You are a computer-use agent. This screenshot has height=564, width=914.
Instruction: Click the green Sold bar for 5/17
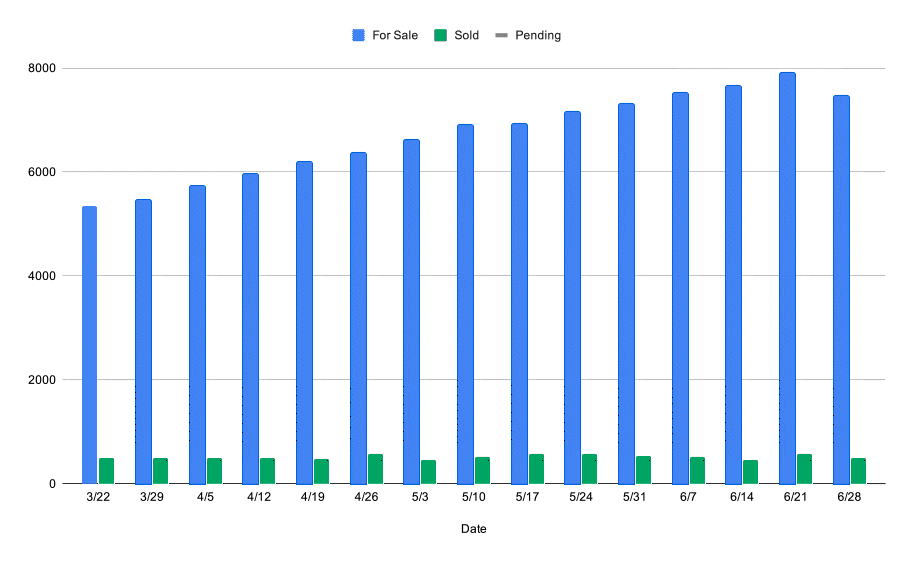(x=536, y=469)
